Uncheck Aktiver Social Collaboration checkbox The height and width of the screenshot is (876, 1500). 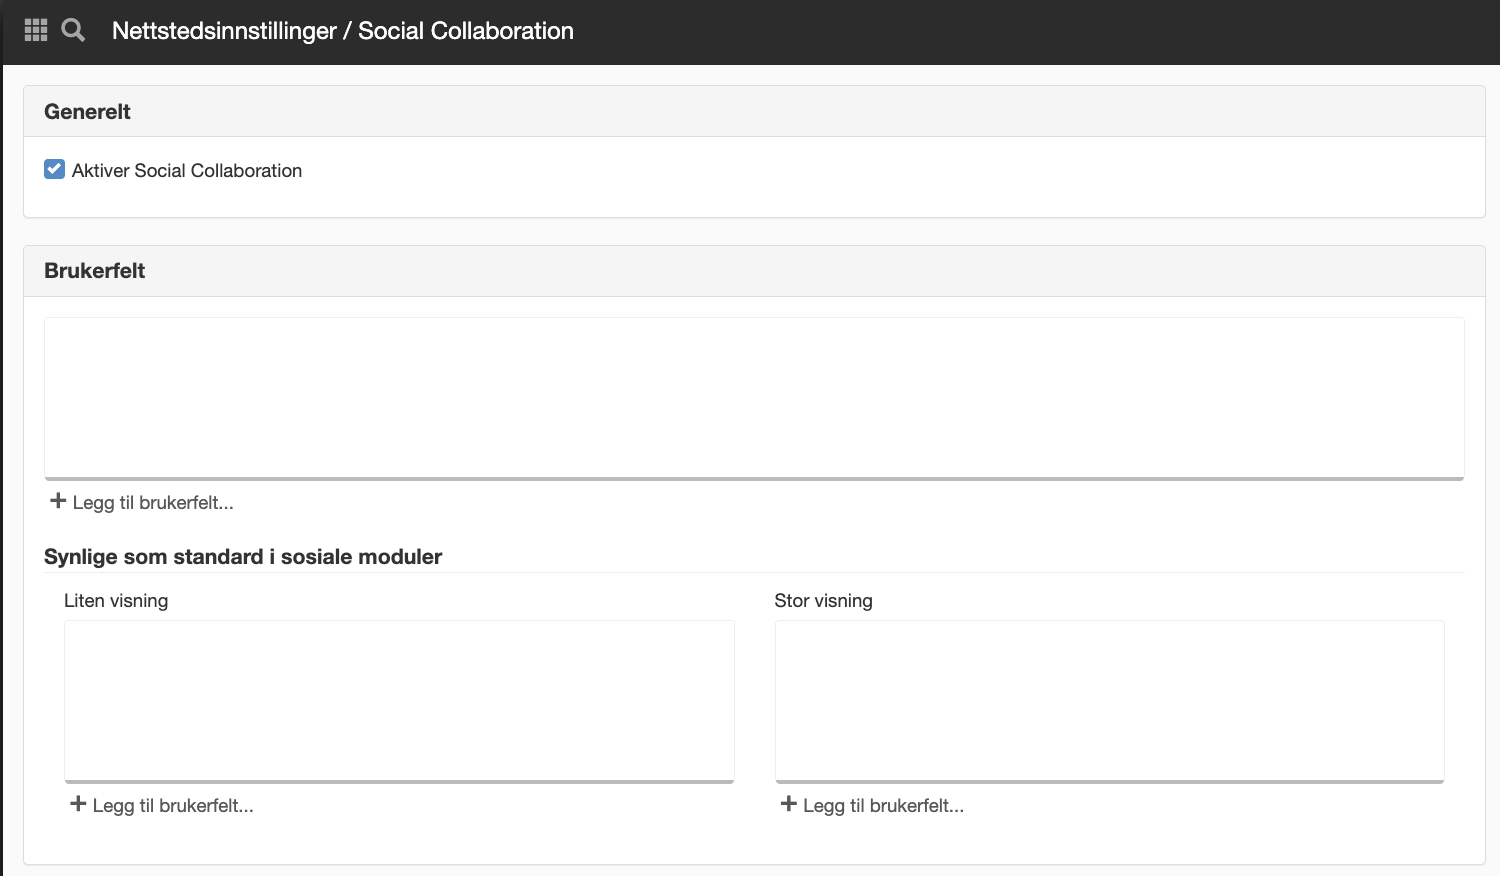55,169
